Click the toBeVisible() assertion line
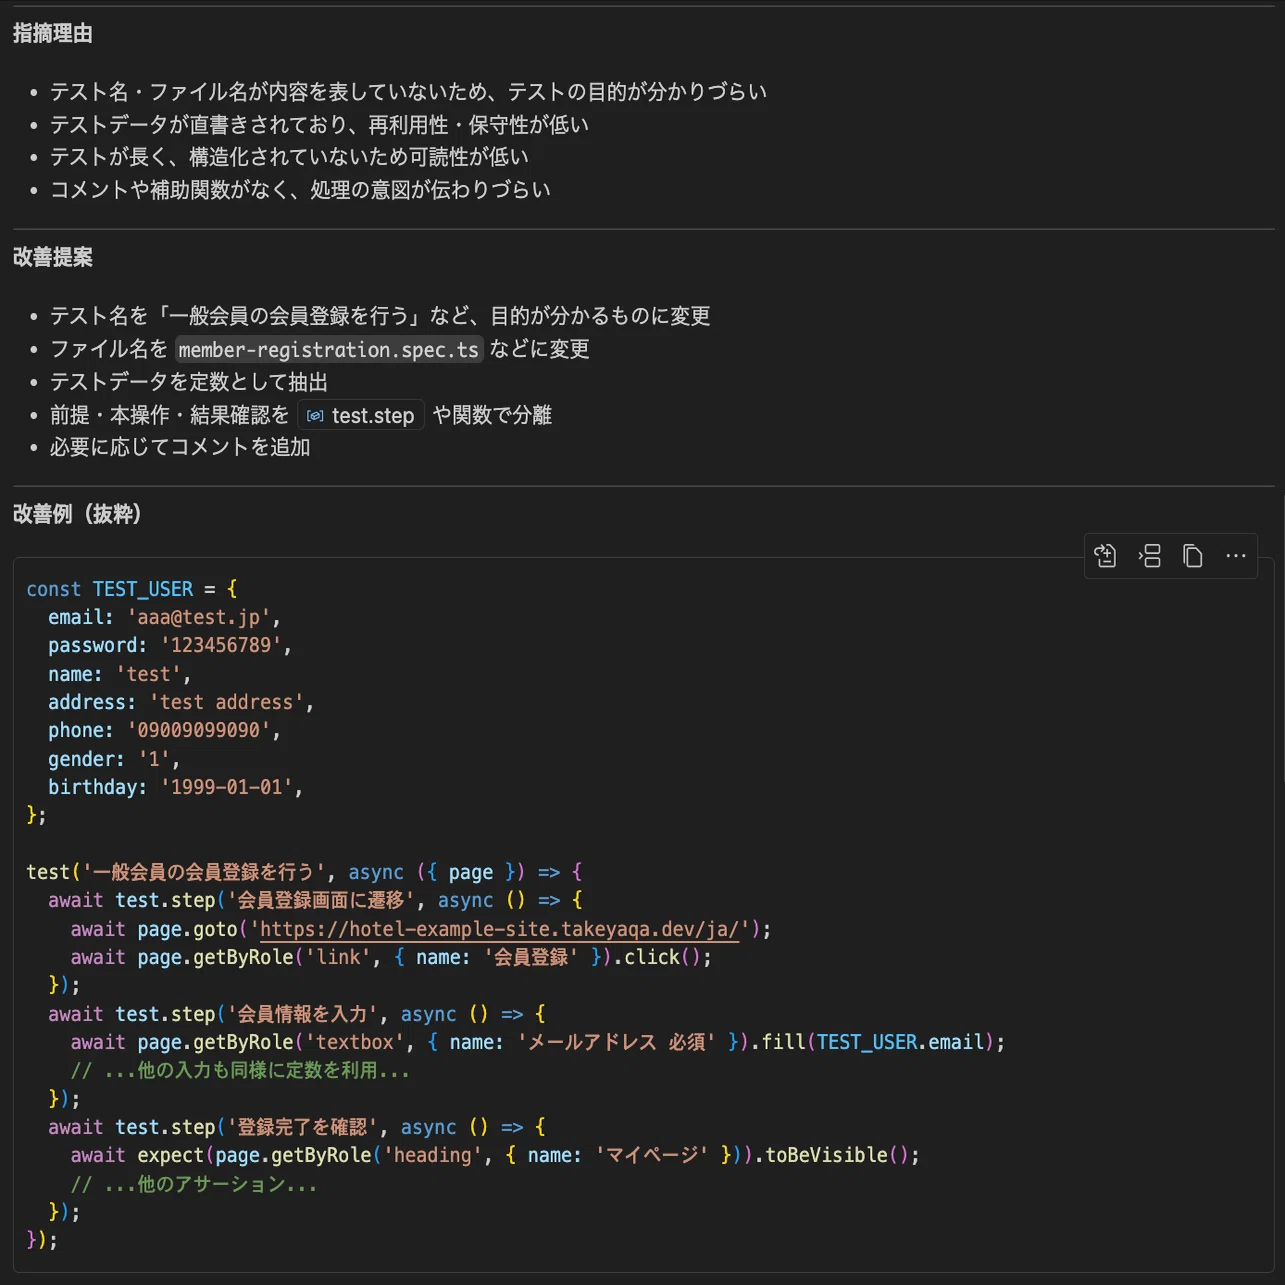Image resolution: width=1285 pixels, height=1285 pixels. pos(495,1155)
